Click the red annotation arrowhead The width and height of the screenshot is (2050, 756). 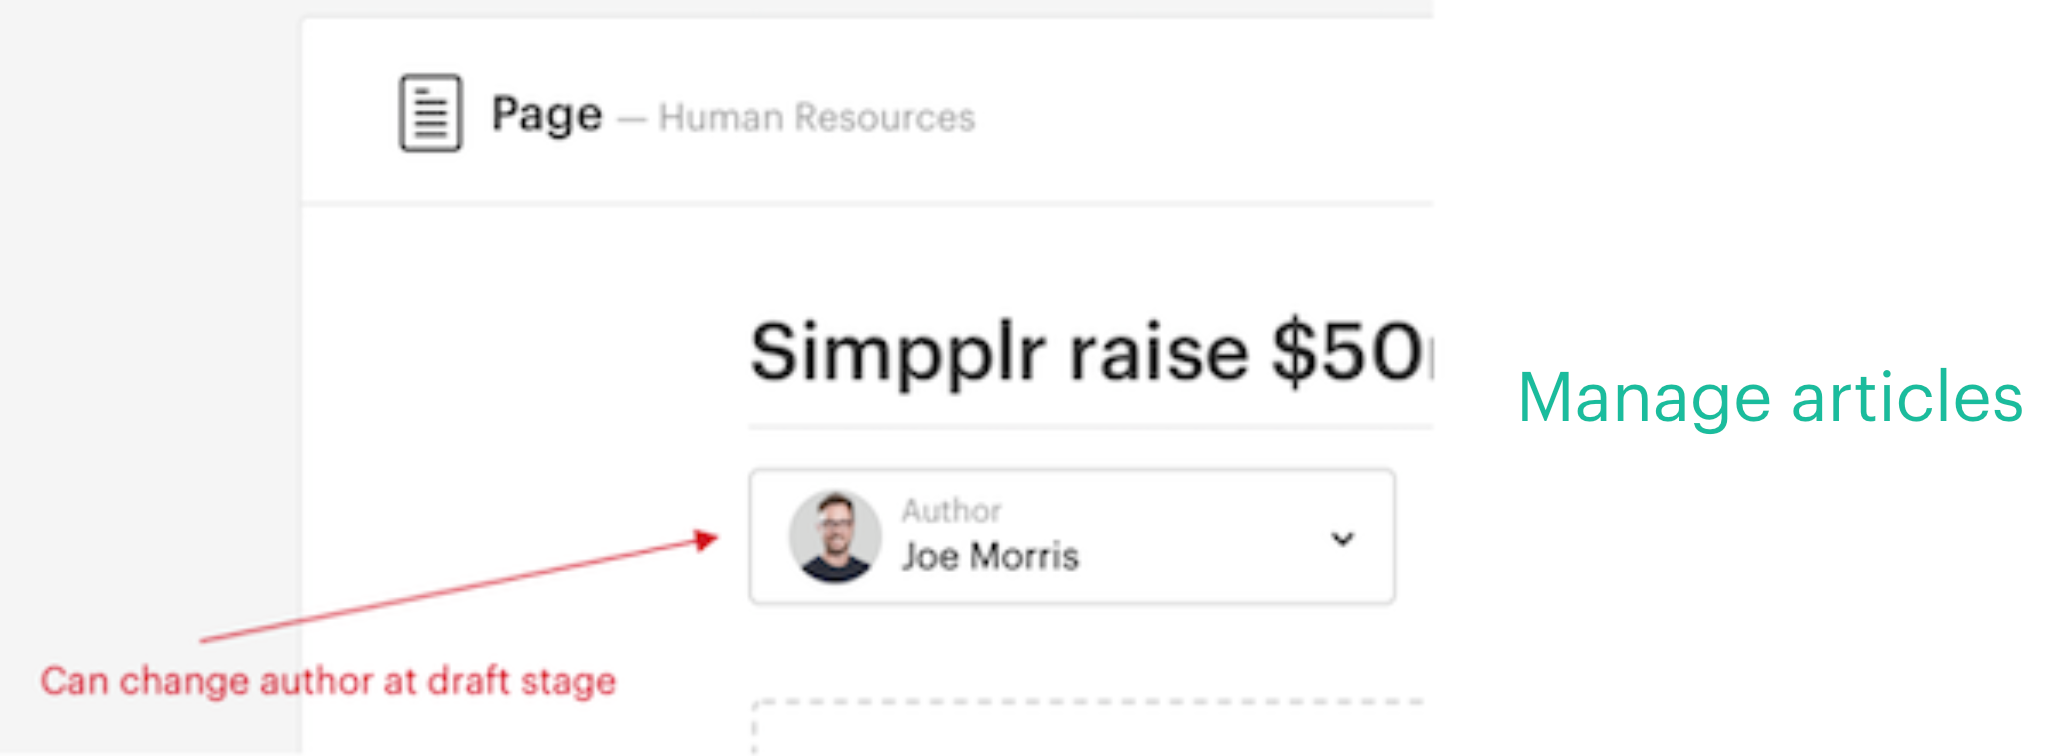(707, 540)
